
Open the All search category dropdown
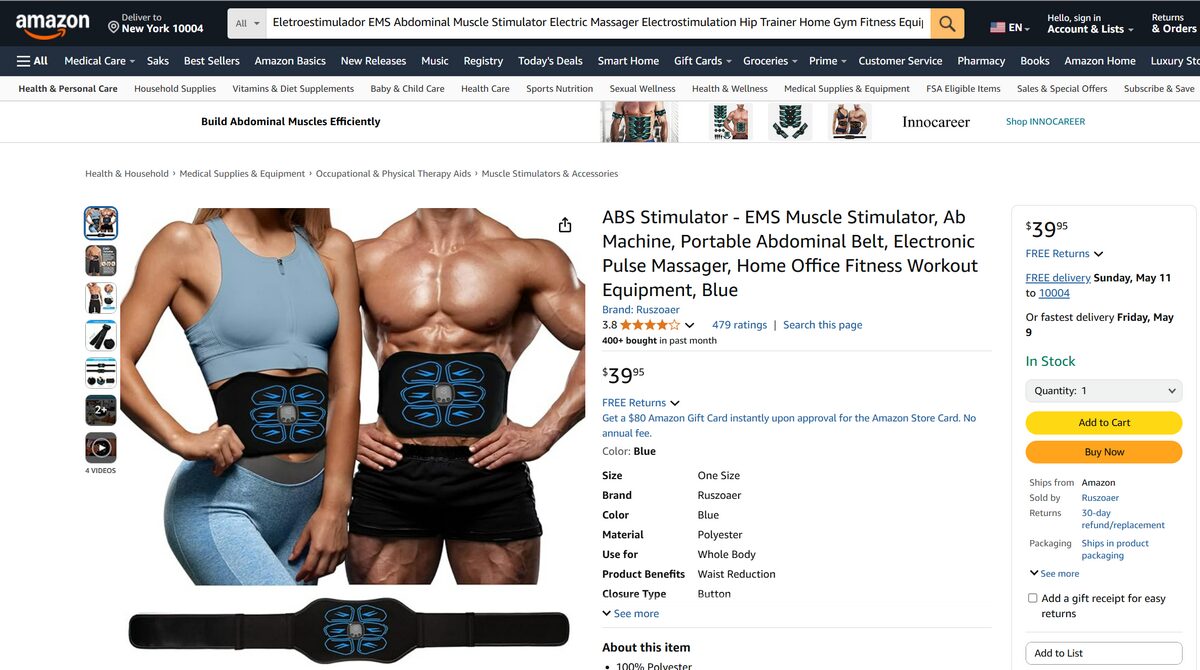tap(246, 23)
